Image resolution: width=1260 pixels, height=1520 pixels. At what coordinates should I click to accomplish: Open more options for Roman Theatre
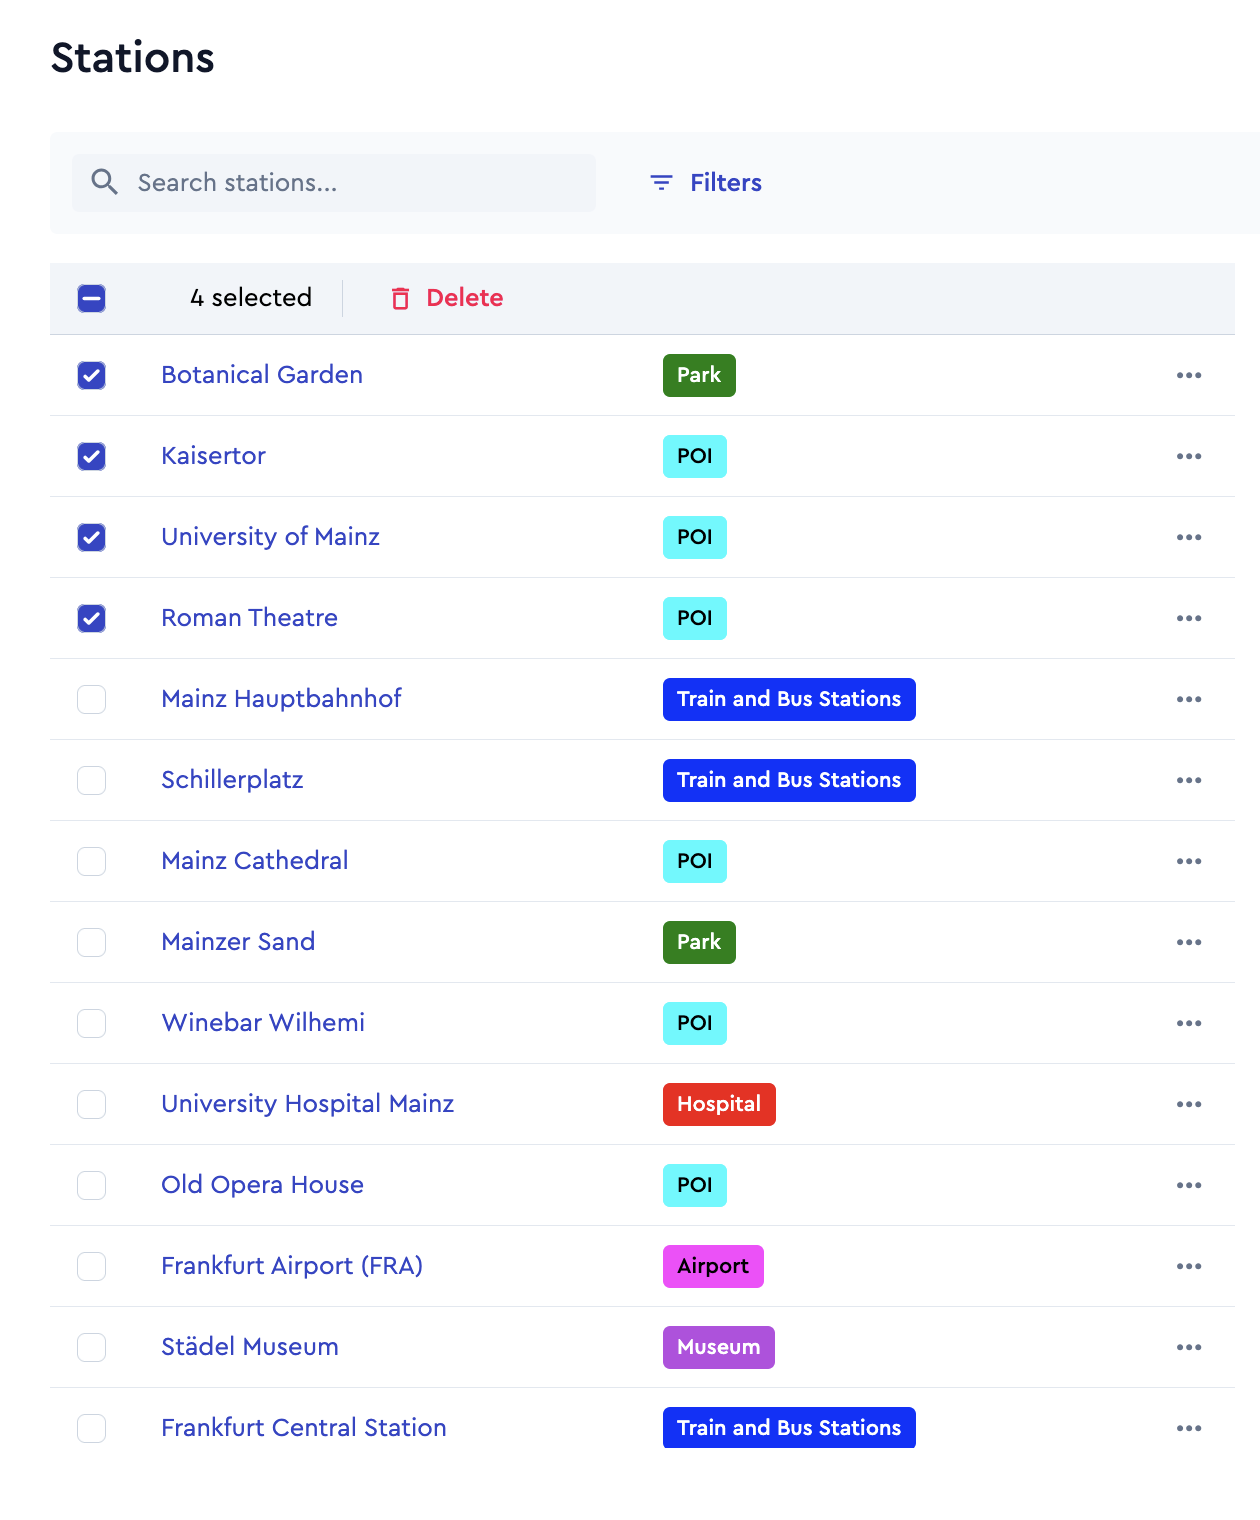pyautogui.click(x=1189, y=618)
